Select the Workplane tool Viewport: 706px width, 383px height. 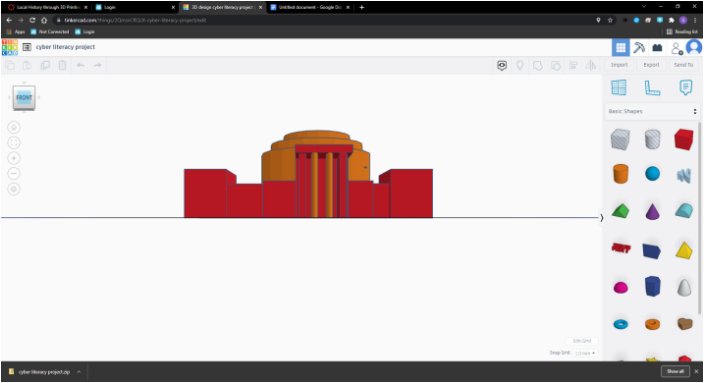pyautogui.click(x=620, y=88)
